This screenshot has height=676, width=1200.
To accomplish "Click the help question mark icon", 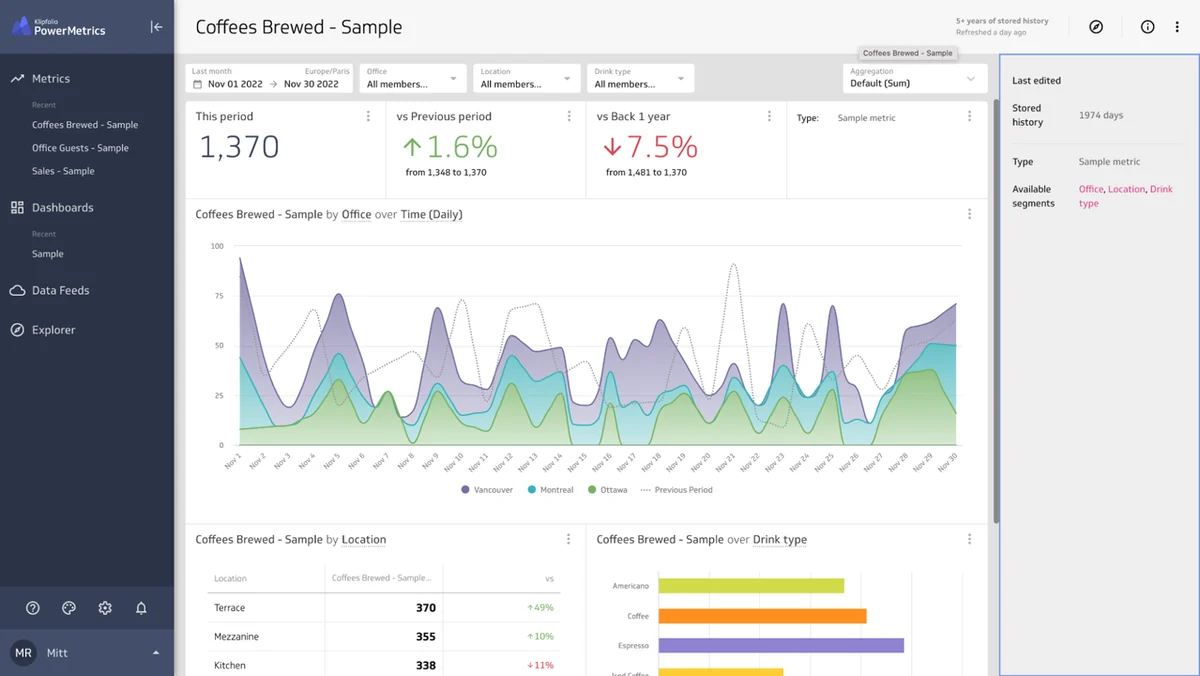I will [33, 608].
